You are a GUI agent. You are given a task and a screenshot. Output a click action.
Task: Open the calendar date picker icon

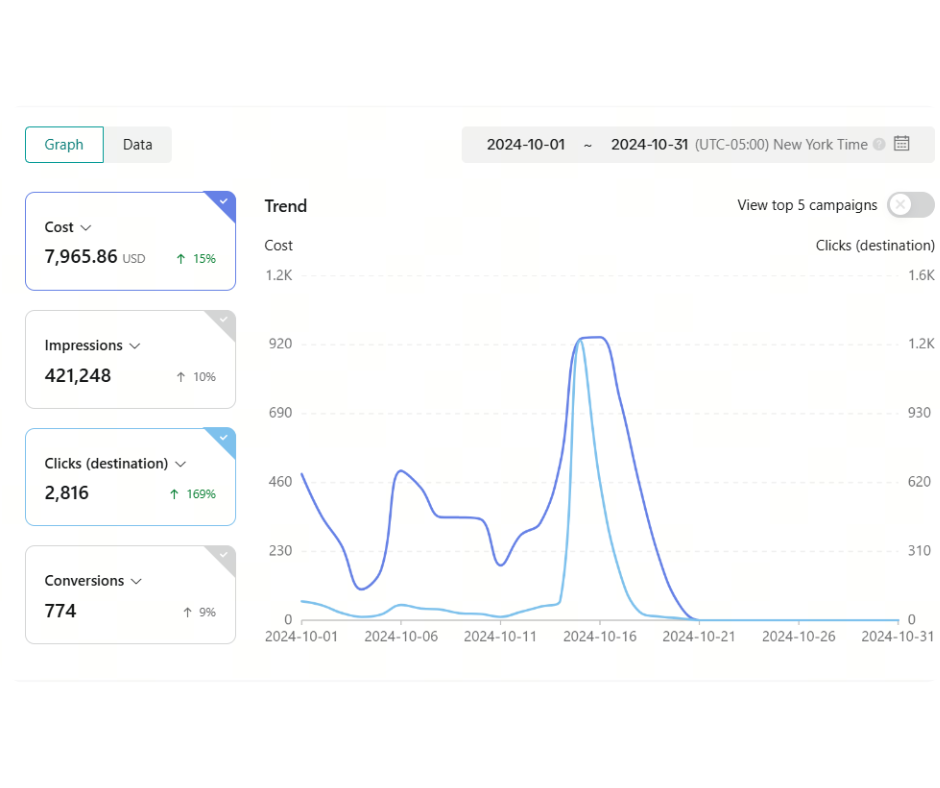(x=901, y=144)
